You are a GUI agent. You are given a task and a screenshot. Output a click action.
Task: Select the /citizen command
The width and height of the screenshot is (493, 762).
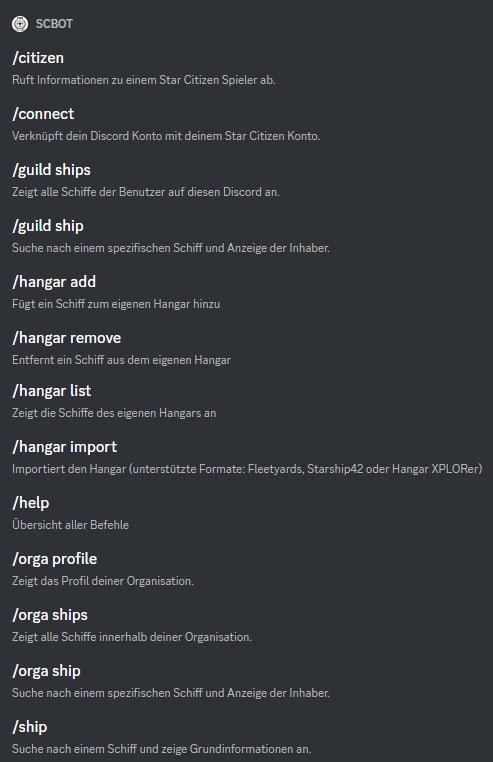38,58
